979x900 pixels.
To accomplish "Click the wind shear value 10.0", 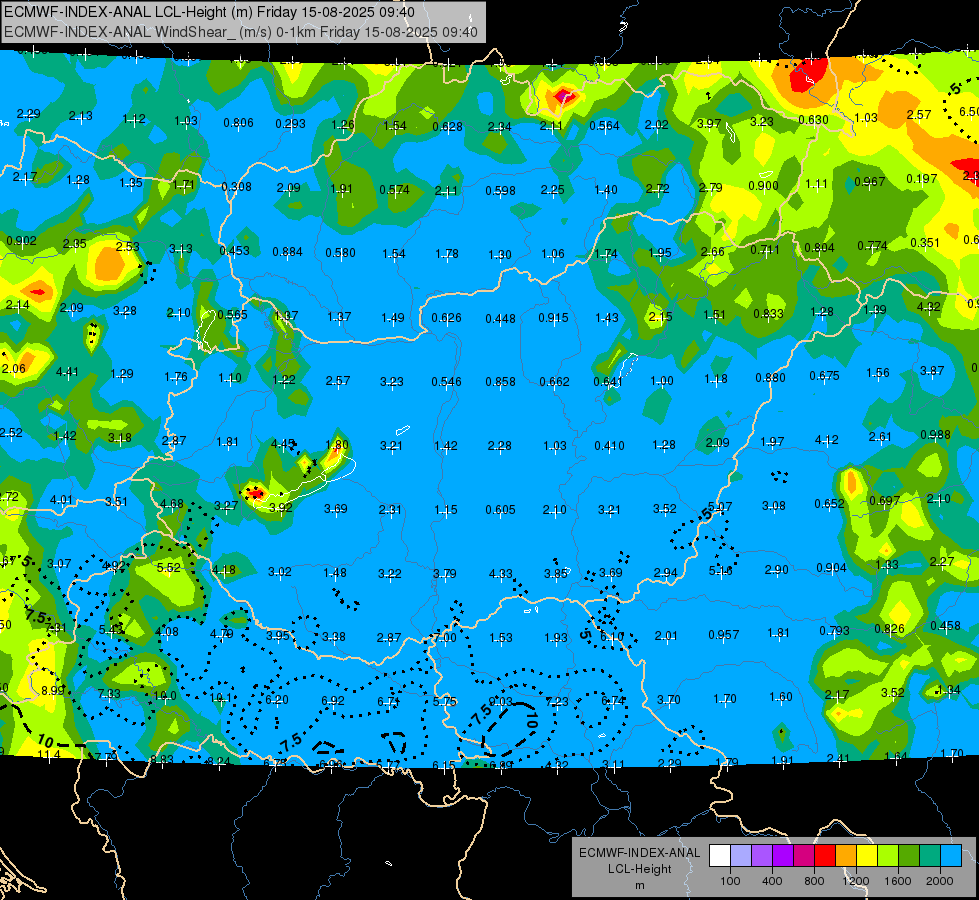I will [165, 696].
